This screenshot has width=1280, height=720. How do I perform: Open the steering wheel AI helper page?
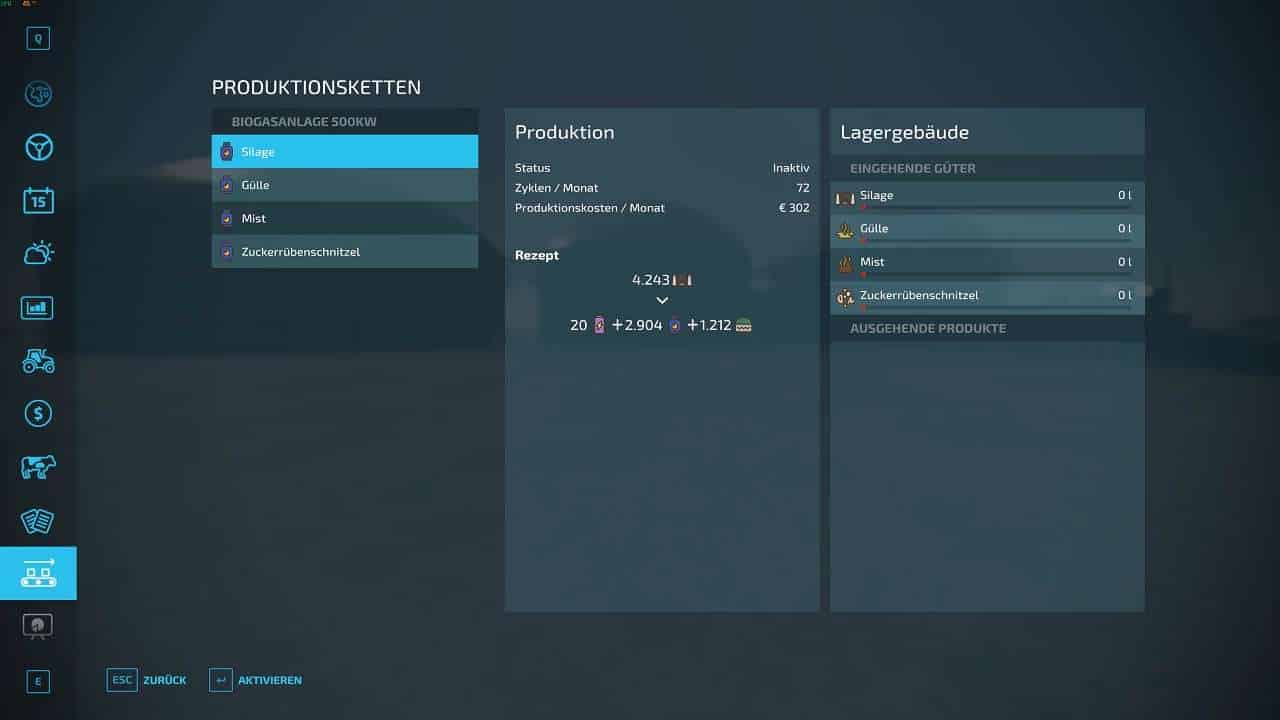(38, 148)
